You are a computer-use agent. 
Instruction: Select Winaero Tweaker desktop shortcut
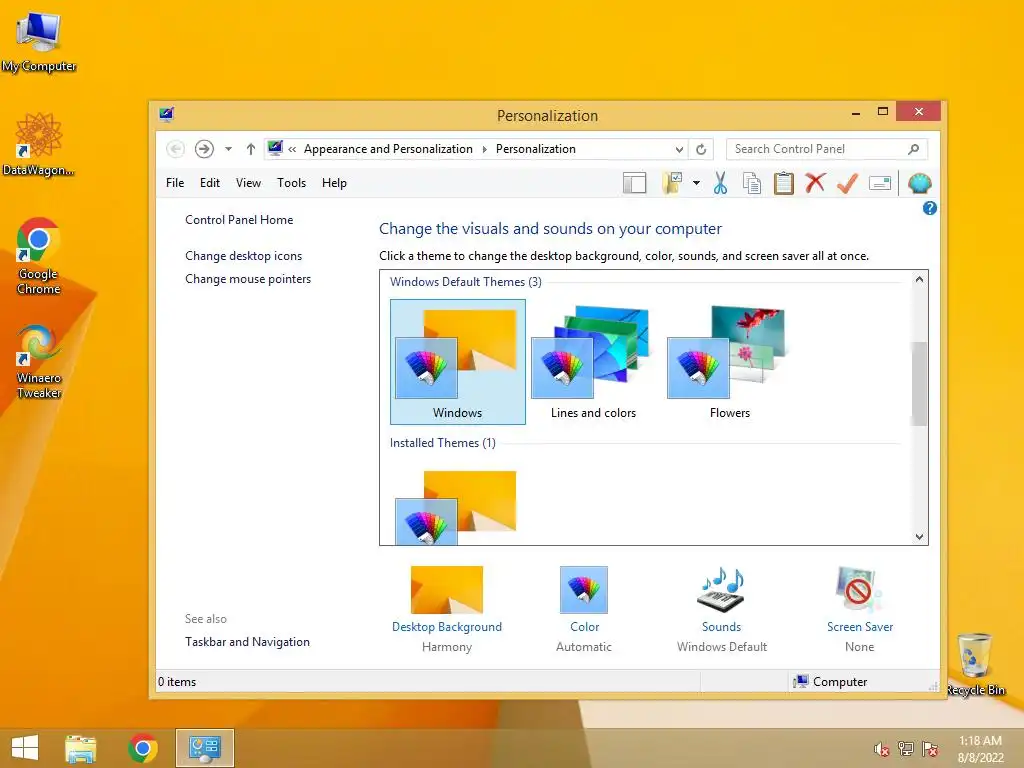pyautogui.click(x=39, y=362)
